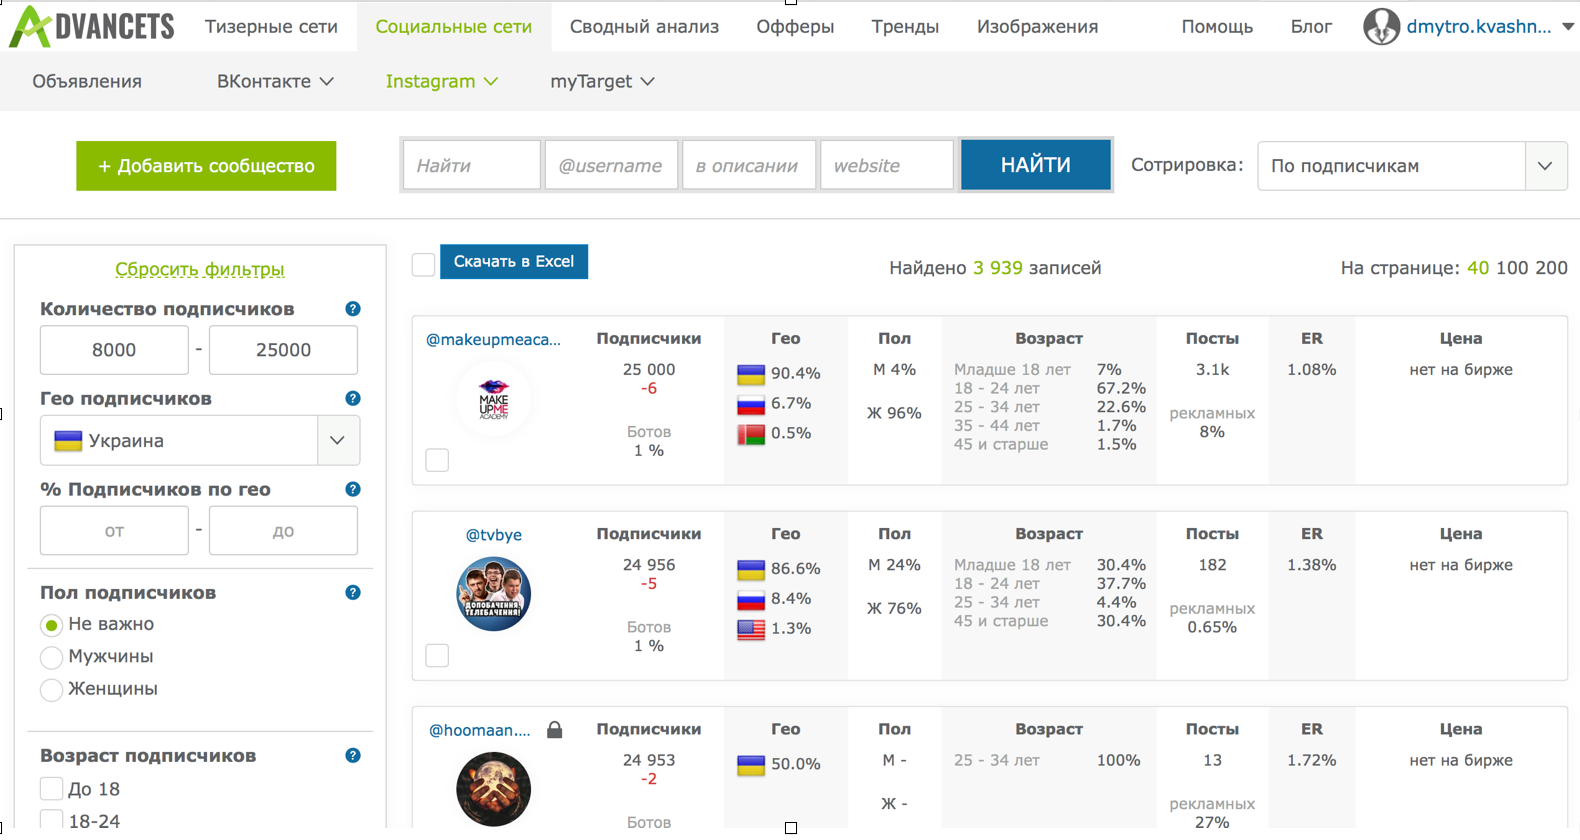Select the Мужчины radio button
Image resolution: width=1580 pixels, height=840 pixels.
(51, 657)
